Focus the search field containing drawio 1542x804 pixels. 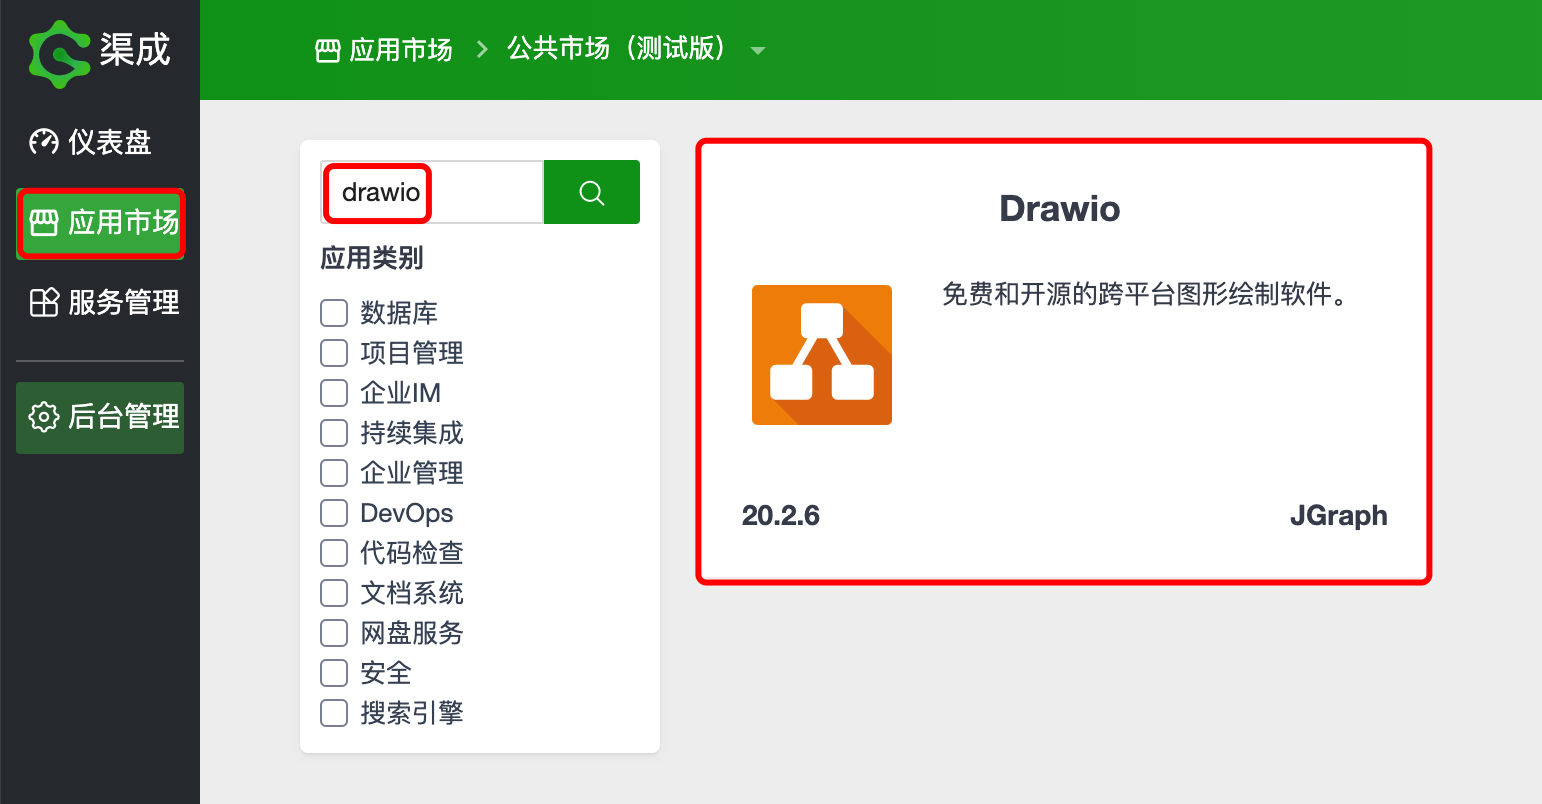tap(432, 192)
